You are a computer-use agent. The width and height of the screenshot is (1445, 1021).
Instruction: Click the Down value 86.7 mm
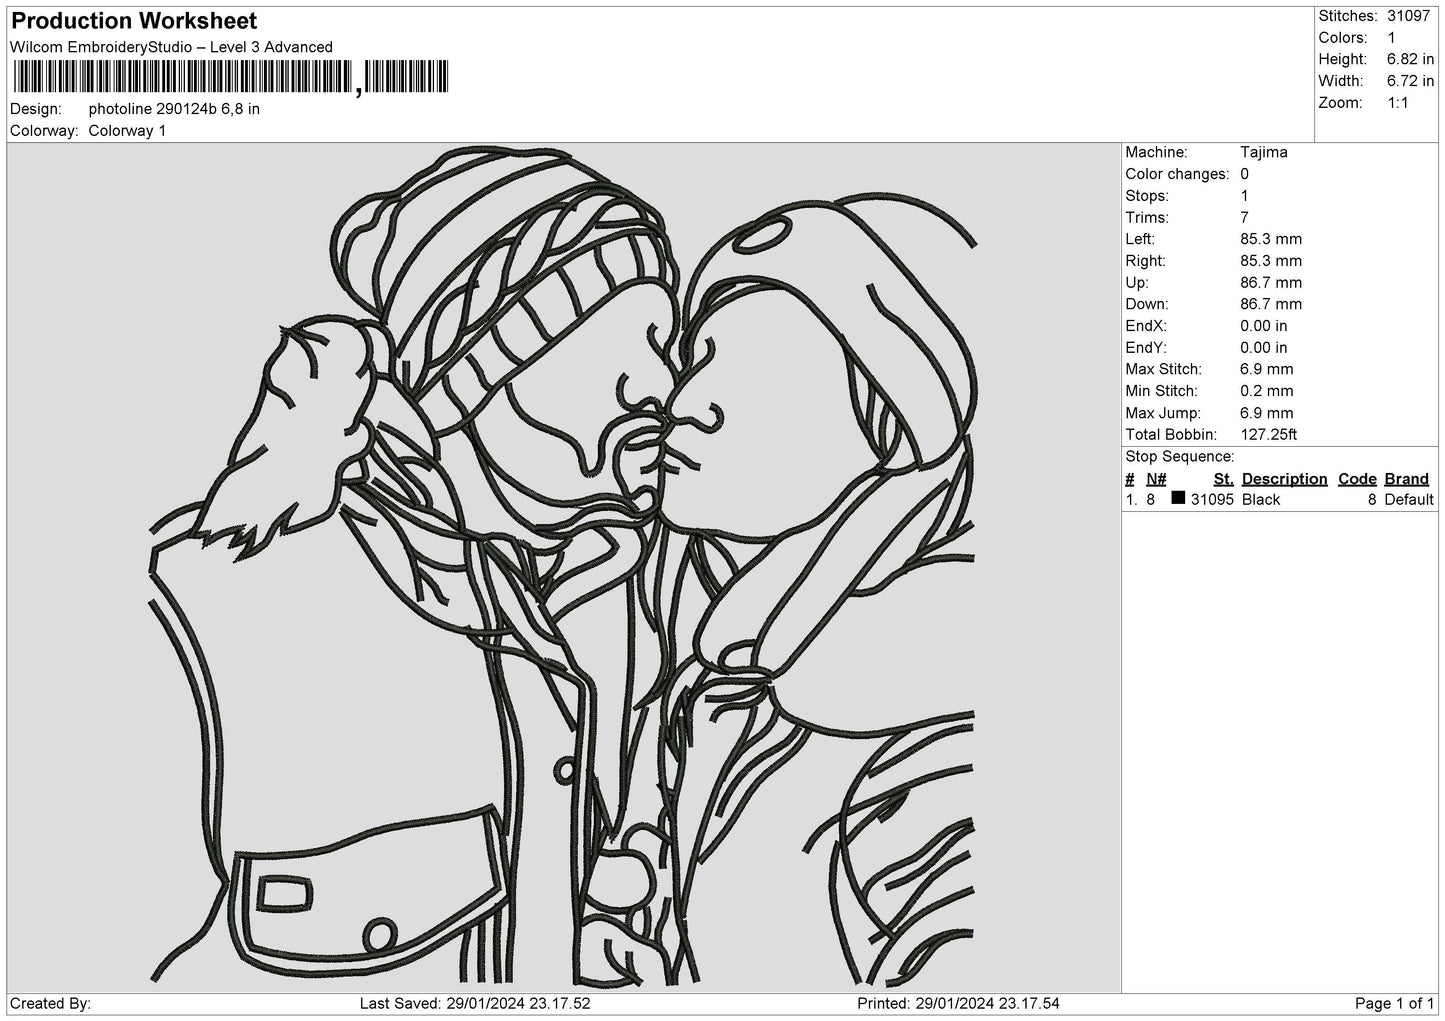click(x=1271, y=304)
